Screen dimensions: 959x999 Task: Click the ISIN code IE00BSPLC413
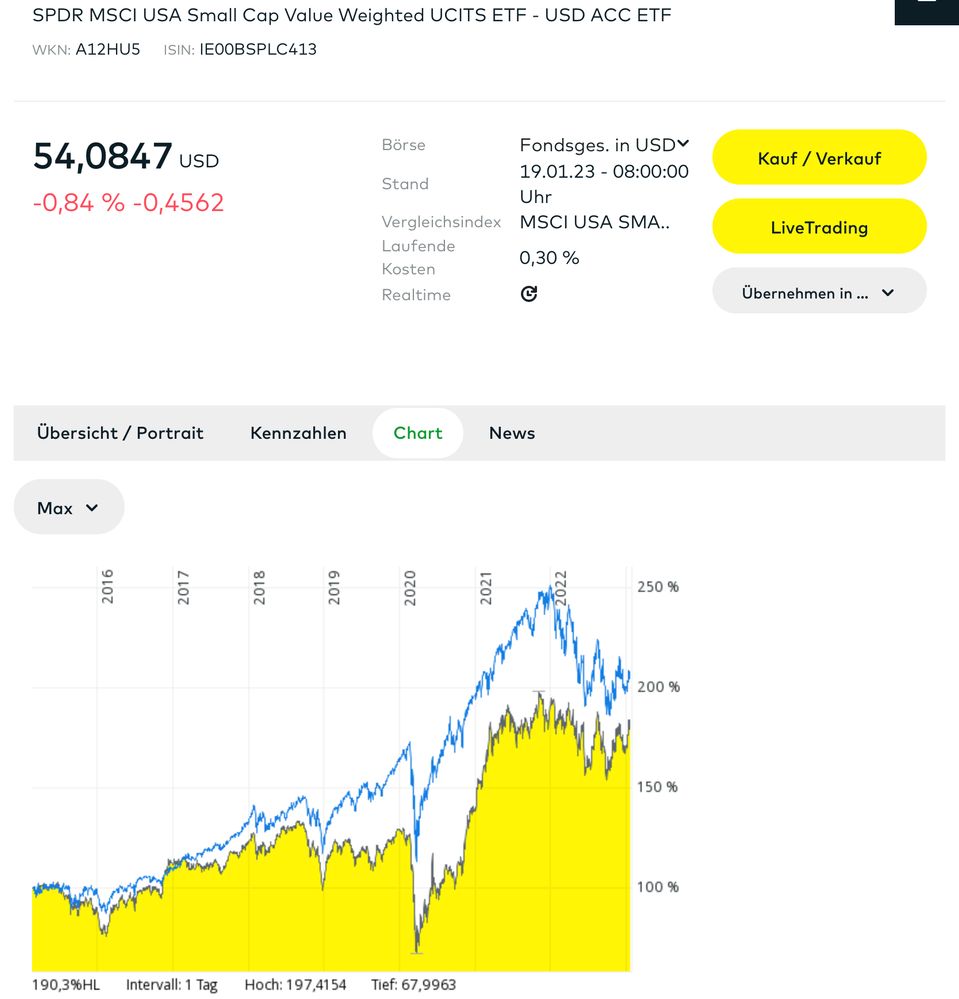pos(258,49)
